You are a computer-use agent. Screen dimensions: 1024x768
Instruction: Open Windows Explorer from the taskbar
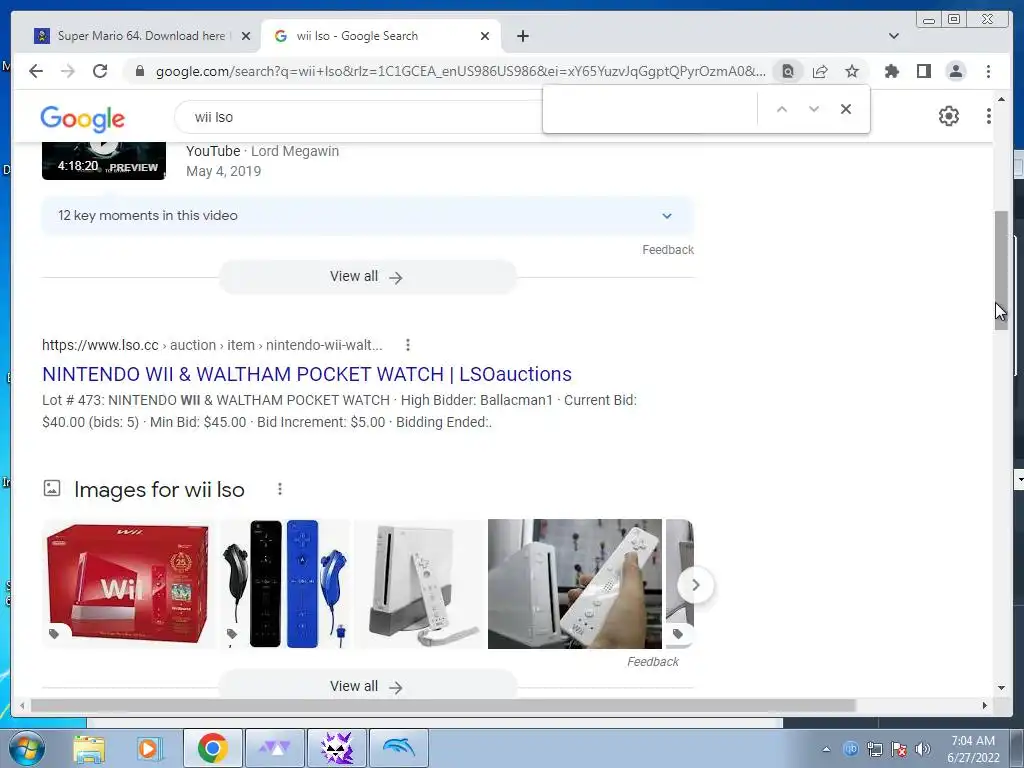(89, 748)
